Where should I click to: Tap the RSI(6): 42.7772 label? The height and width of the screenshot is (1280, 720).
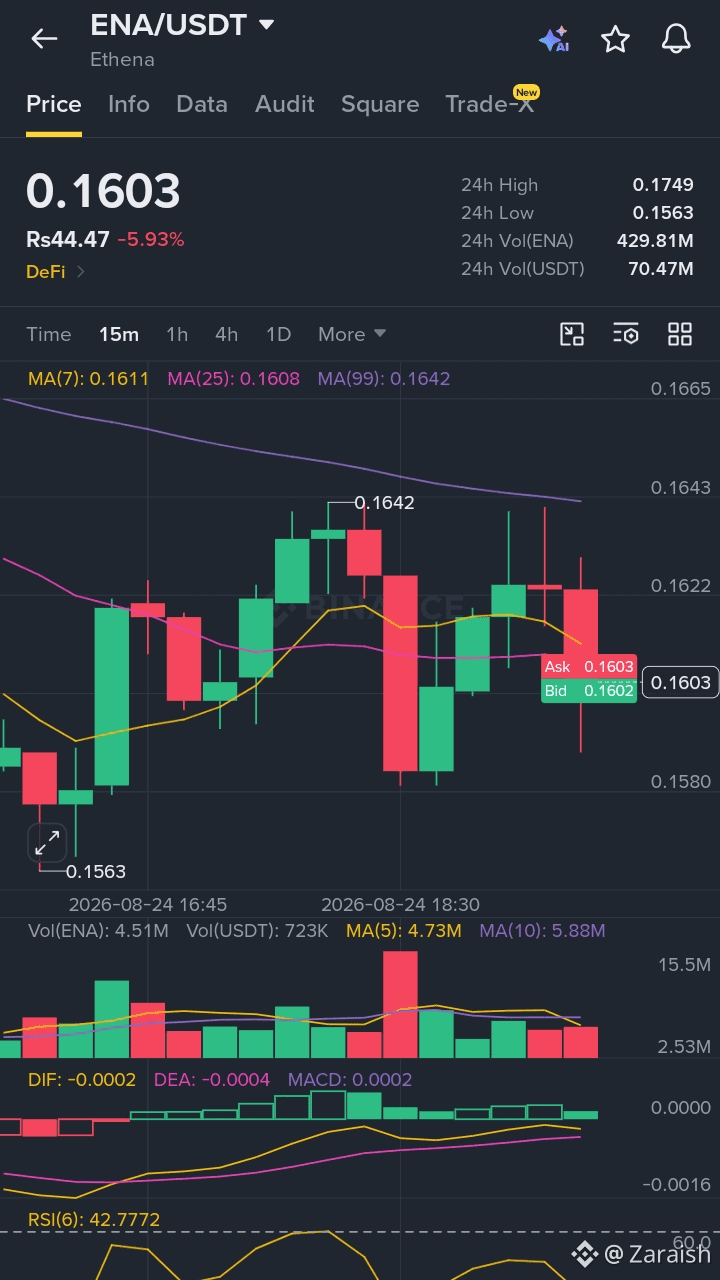(x=94, y=1220)
